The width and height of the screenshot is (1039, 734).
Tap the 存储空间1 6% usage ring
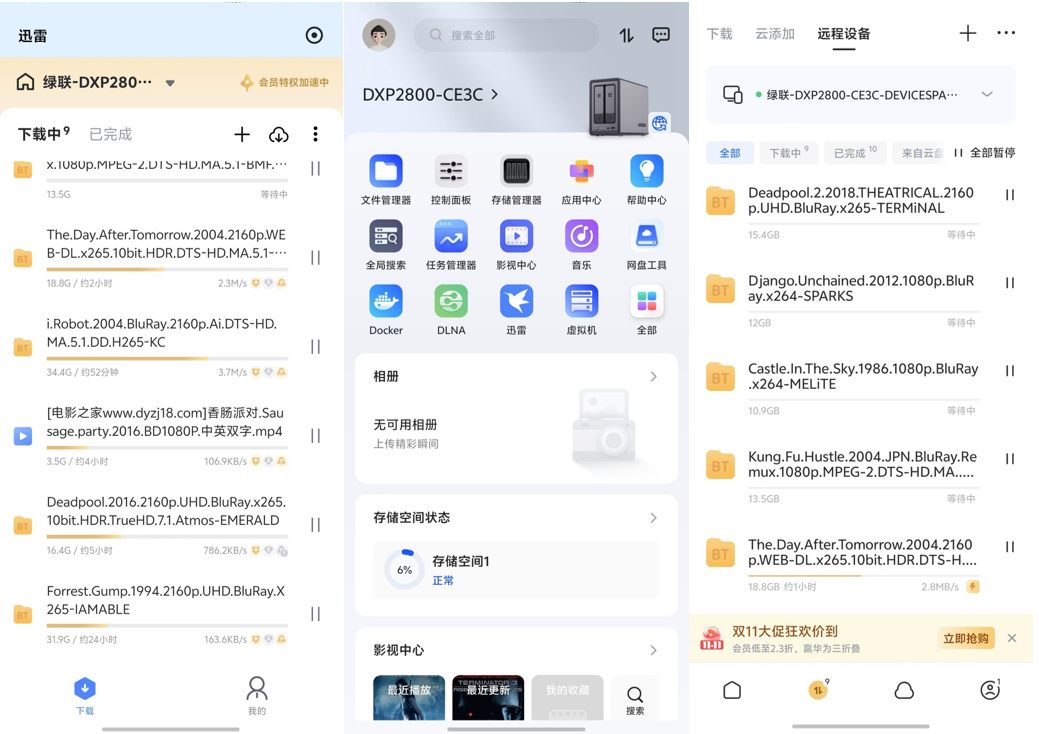pyautogui.click(x=404, y=570)
